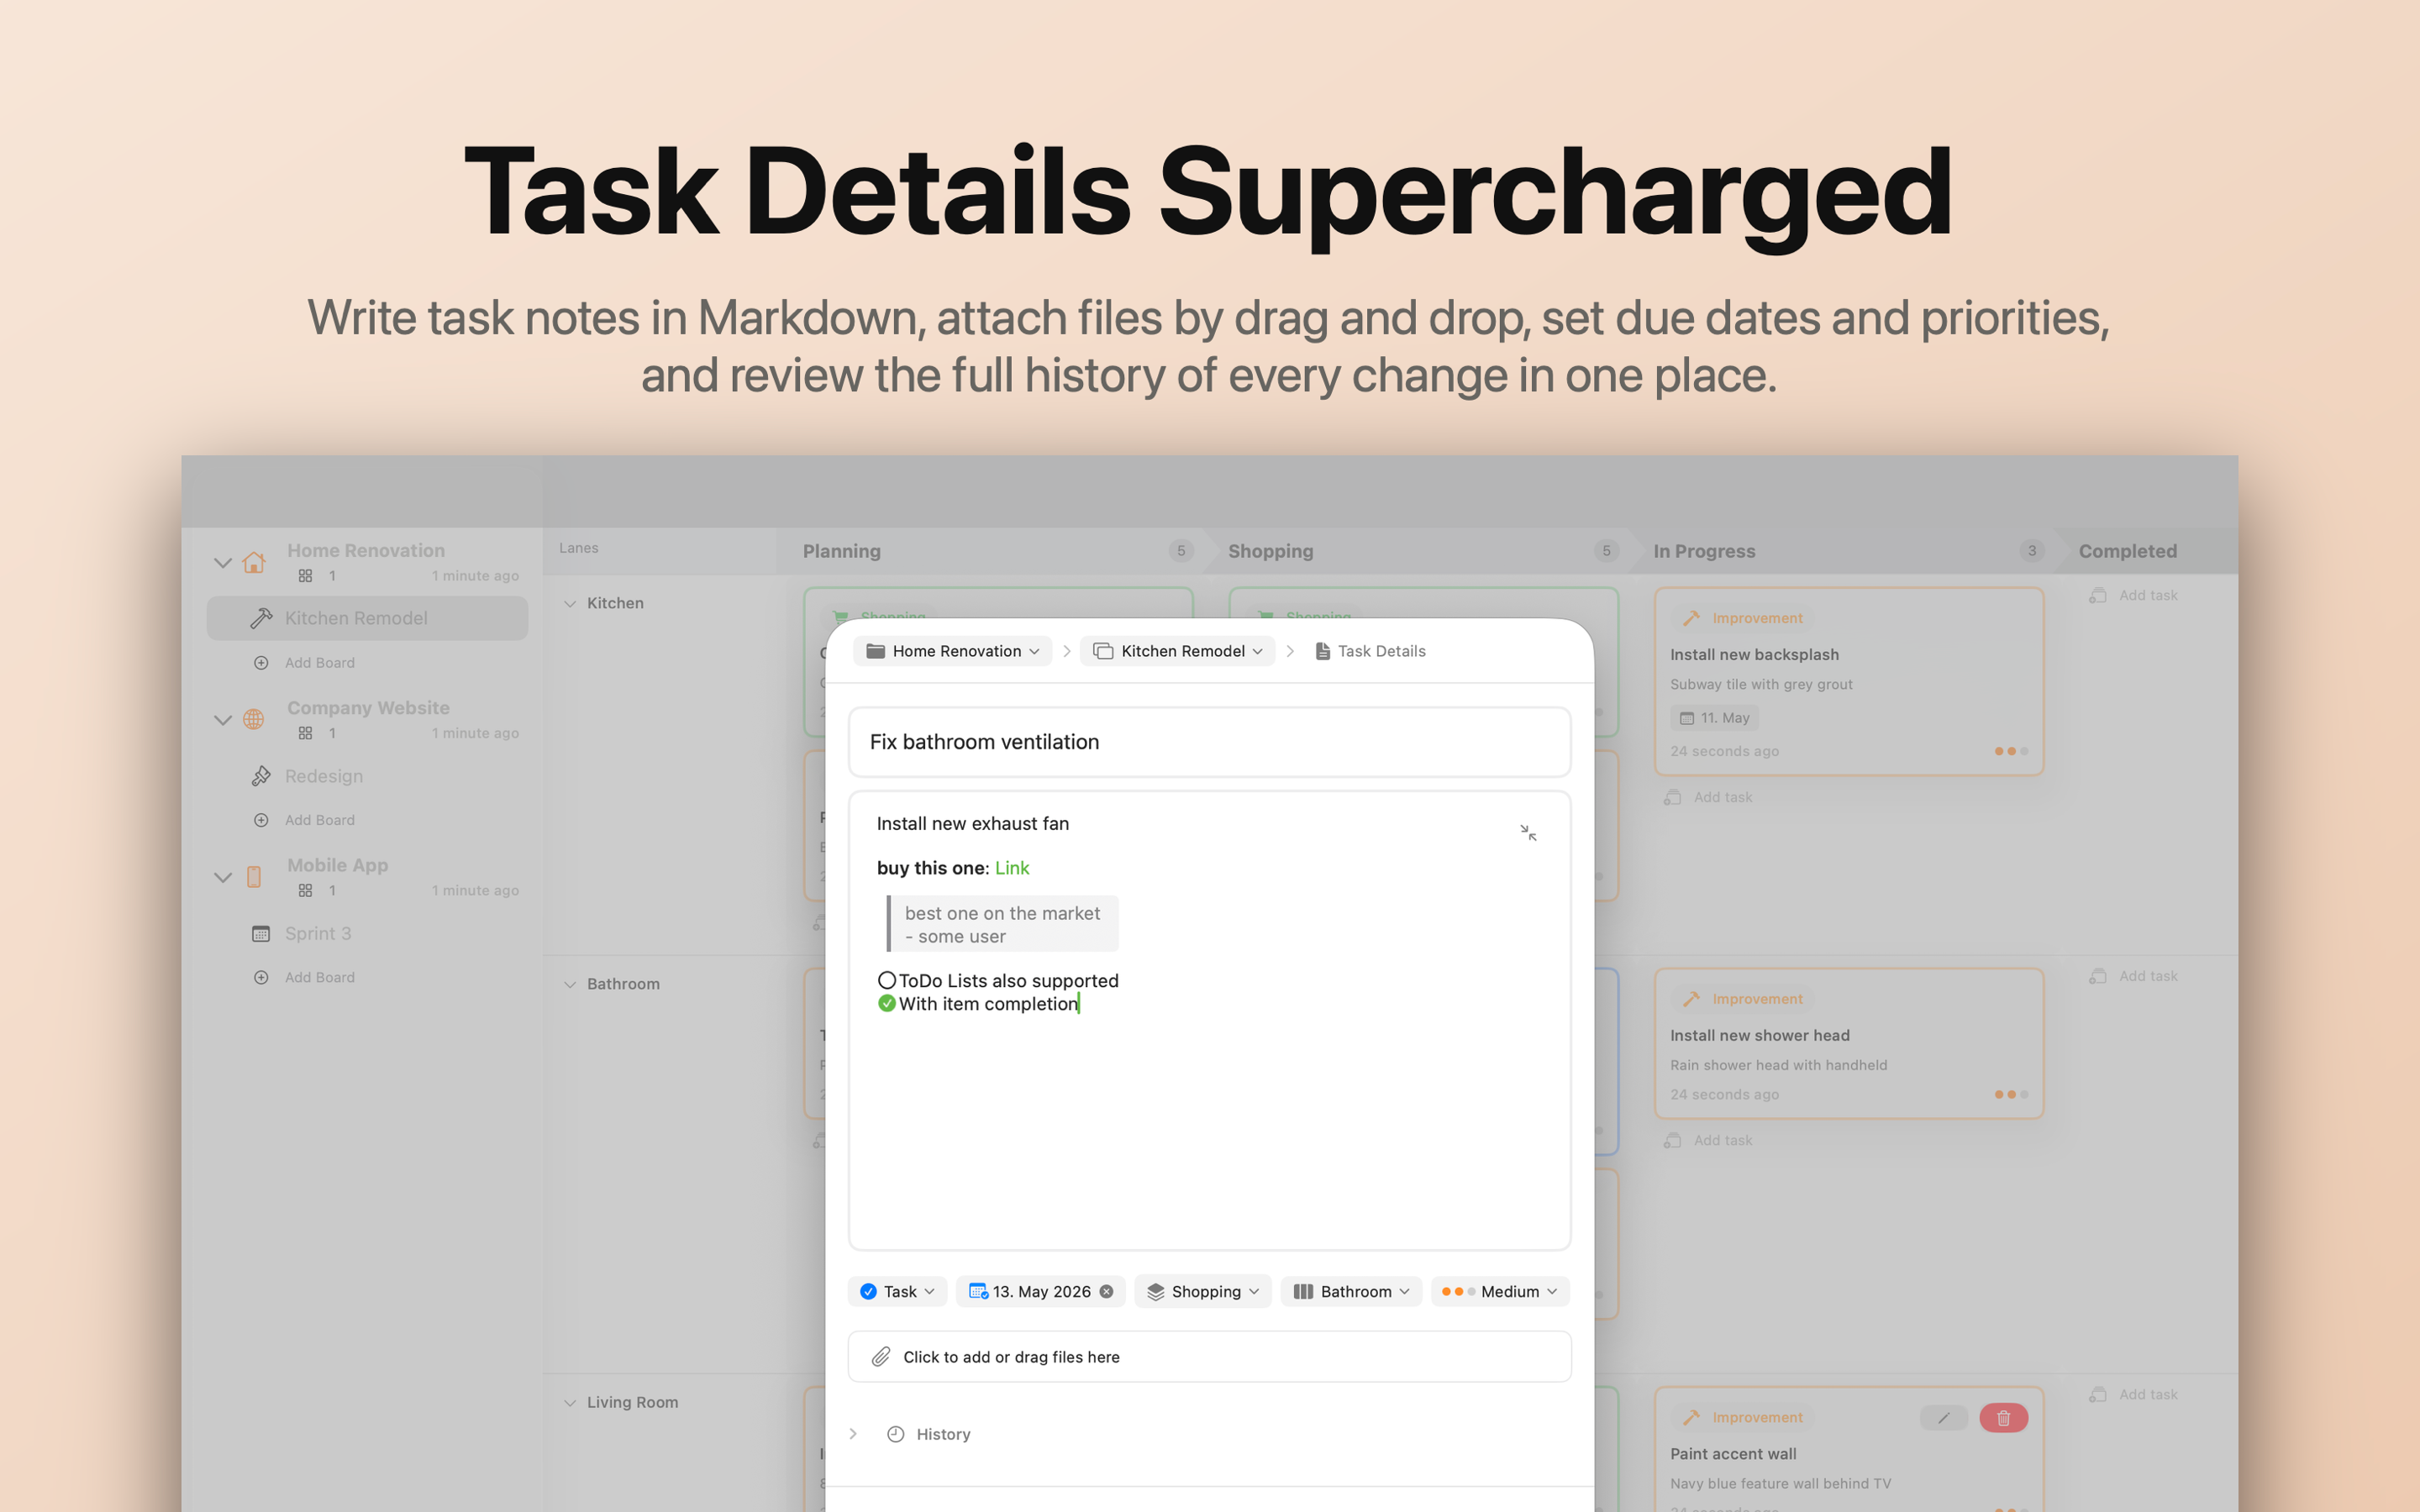Open the Kitchen Remodel breadcrumb dropdown
The width and height of the screenshot is (2420, 1512).
(1177, 651)
